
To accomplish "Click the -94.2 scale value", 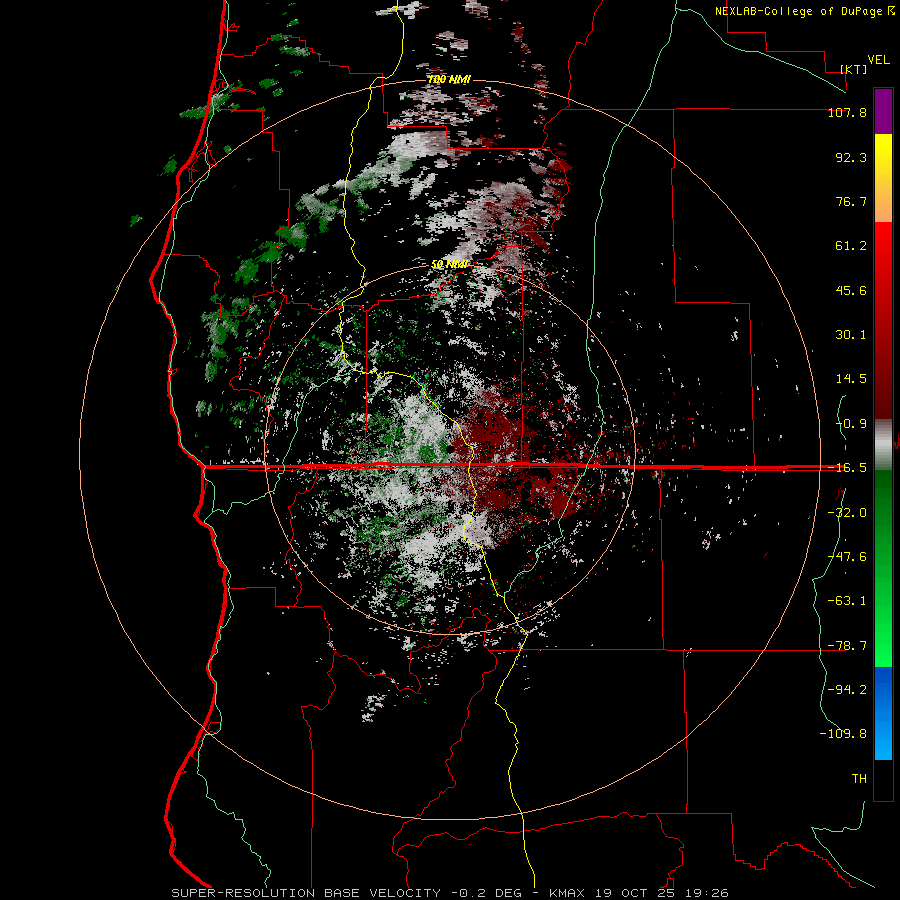I will click(847, 689).
